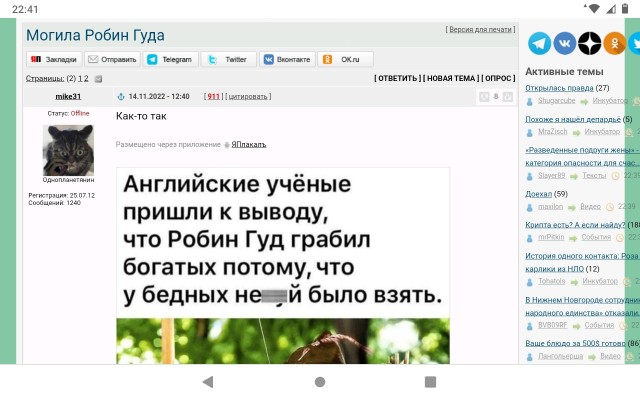Go to page 1 of the thread
640x400 pixels.
pos(80,78)
